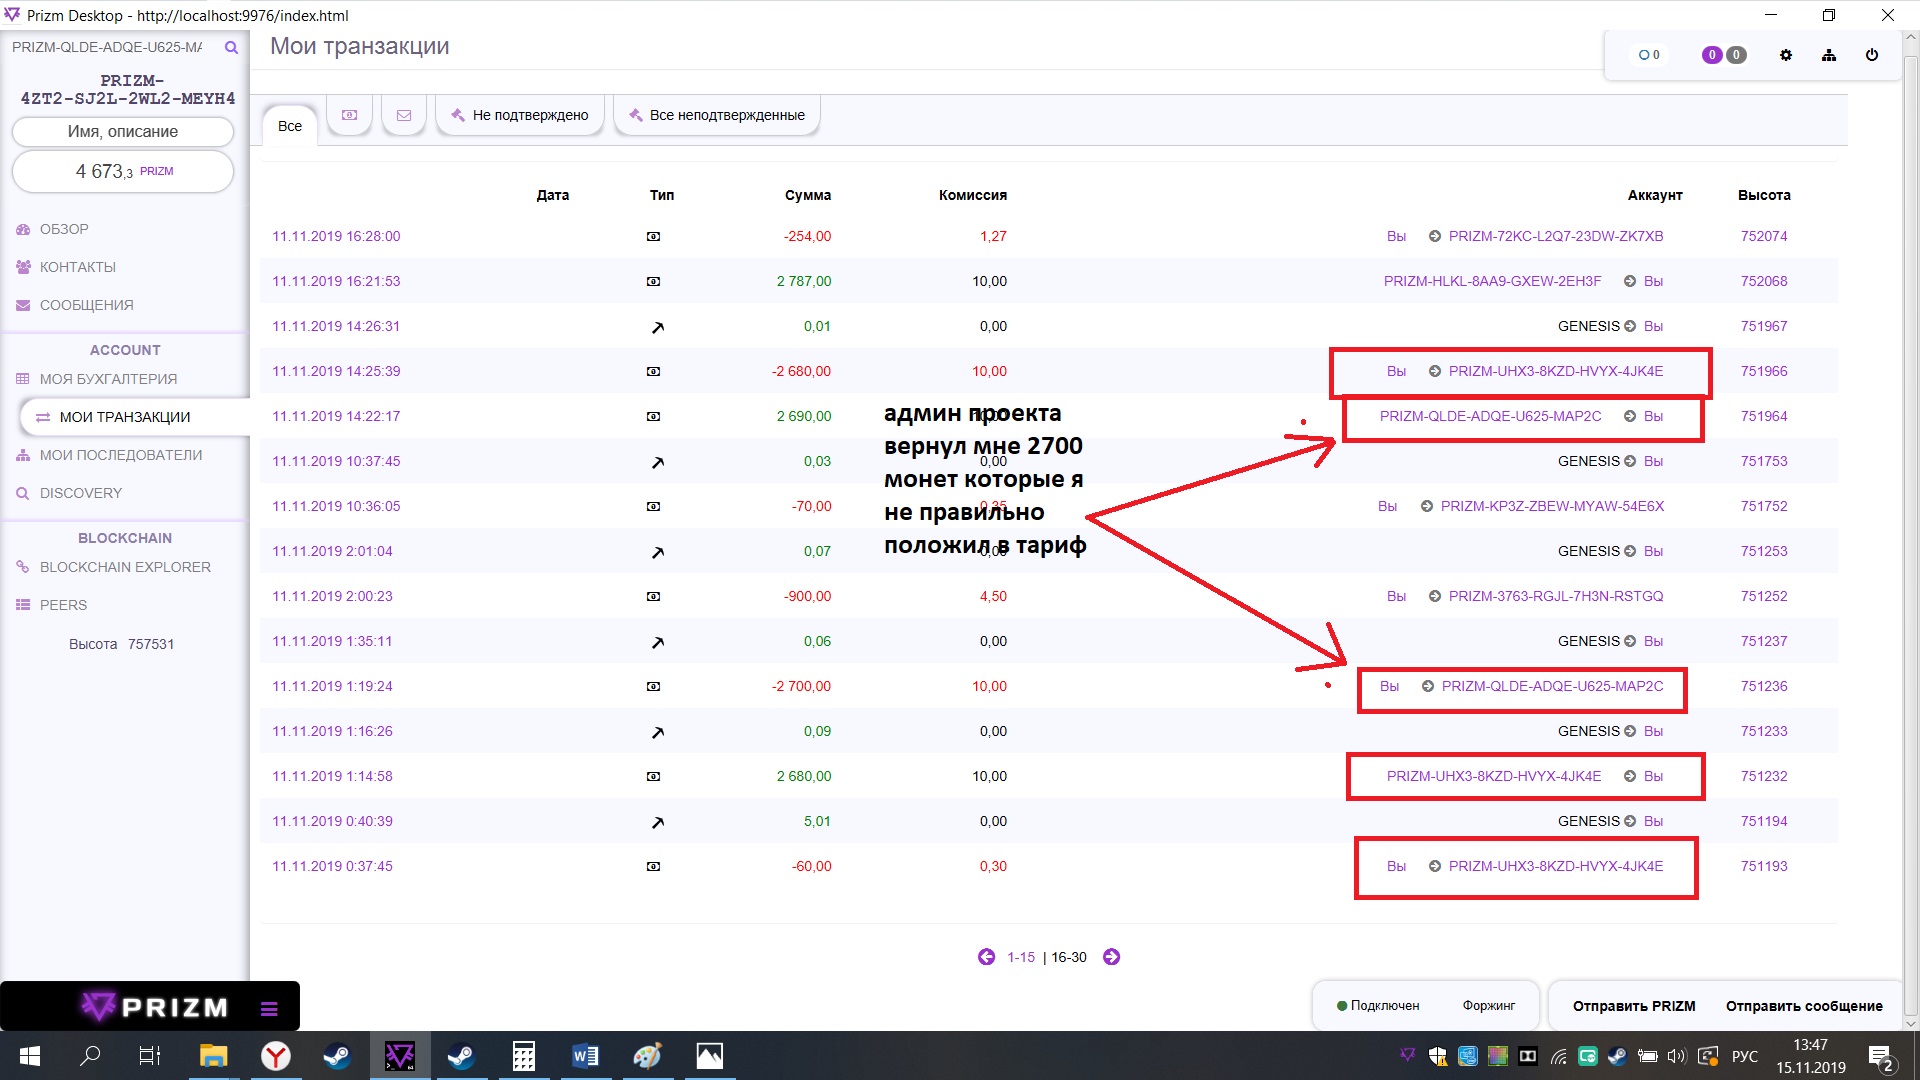1920x1080 pixels.
Task: Open account PRIZM-3763-RGJL-7H3N-RSTGQ
Action: coord(1556,596)
